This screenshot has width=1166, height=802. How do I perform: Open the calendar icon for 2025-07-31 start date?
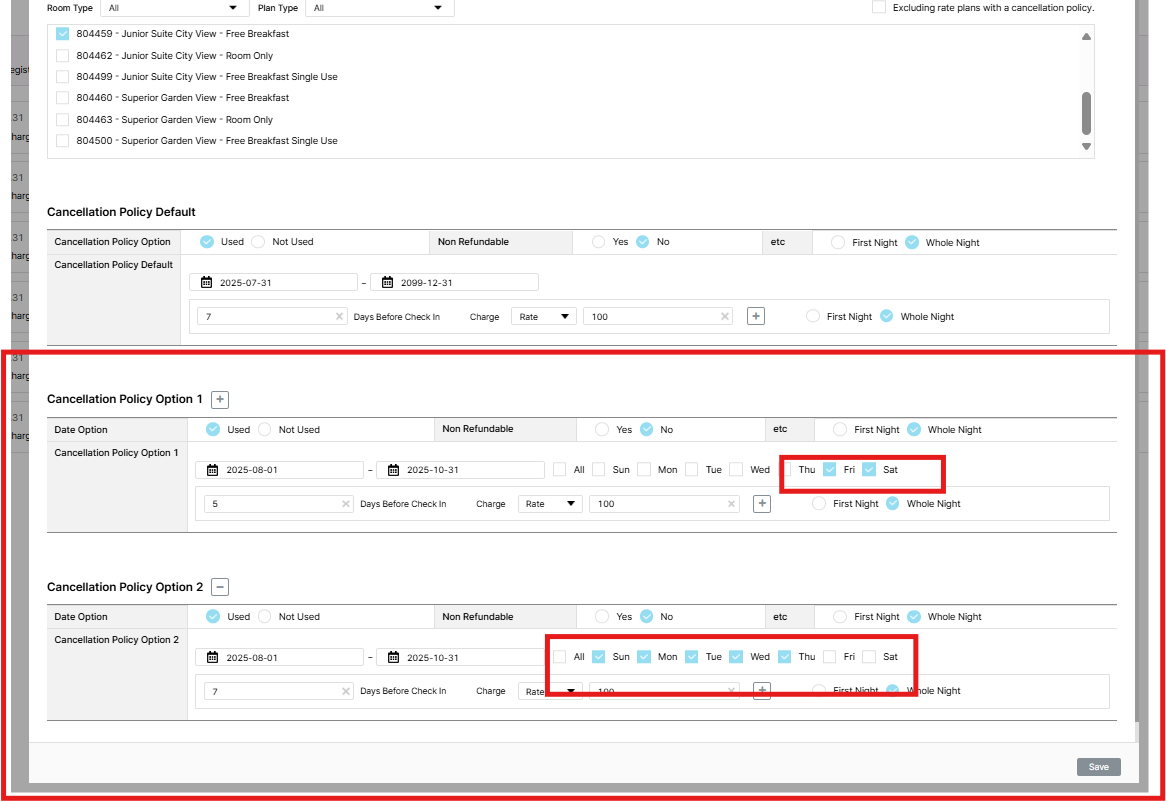tap(207, 282)
